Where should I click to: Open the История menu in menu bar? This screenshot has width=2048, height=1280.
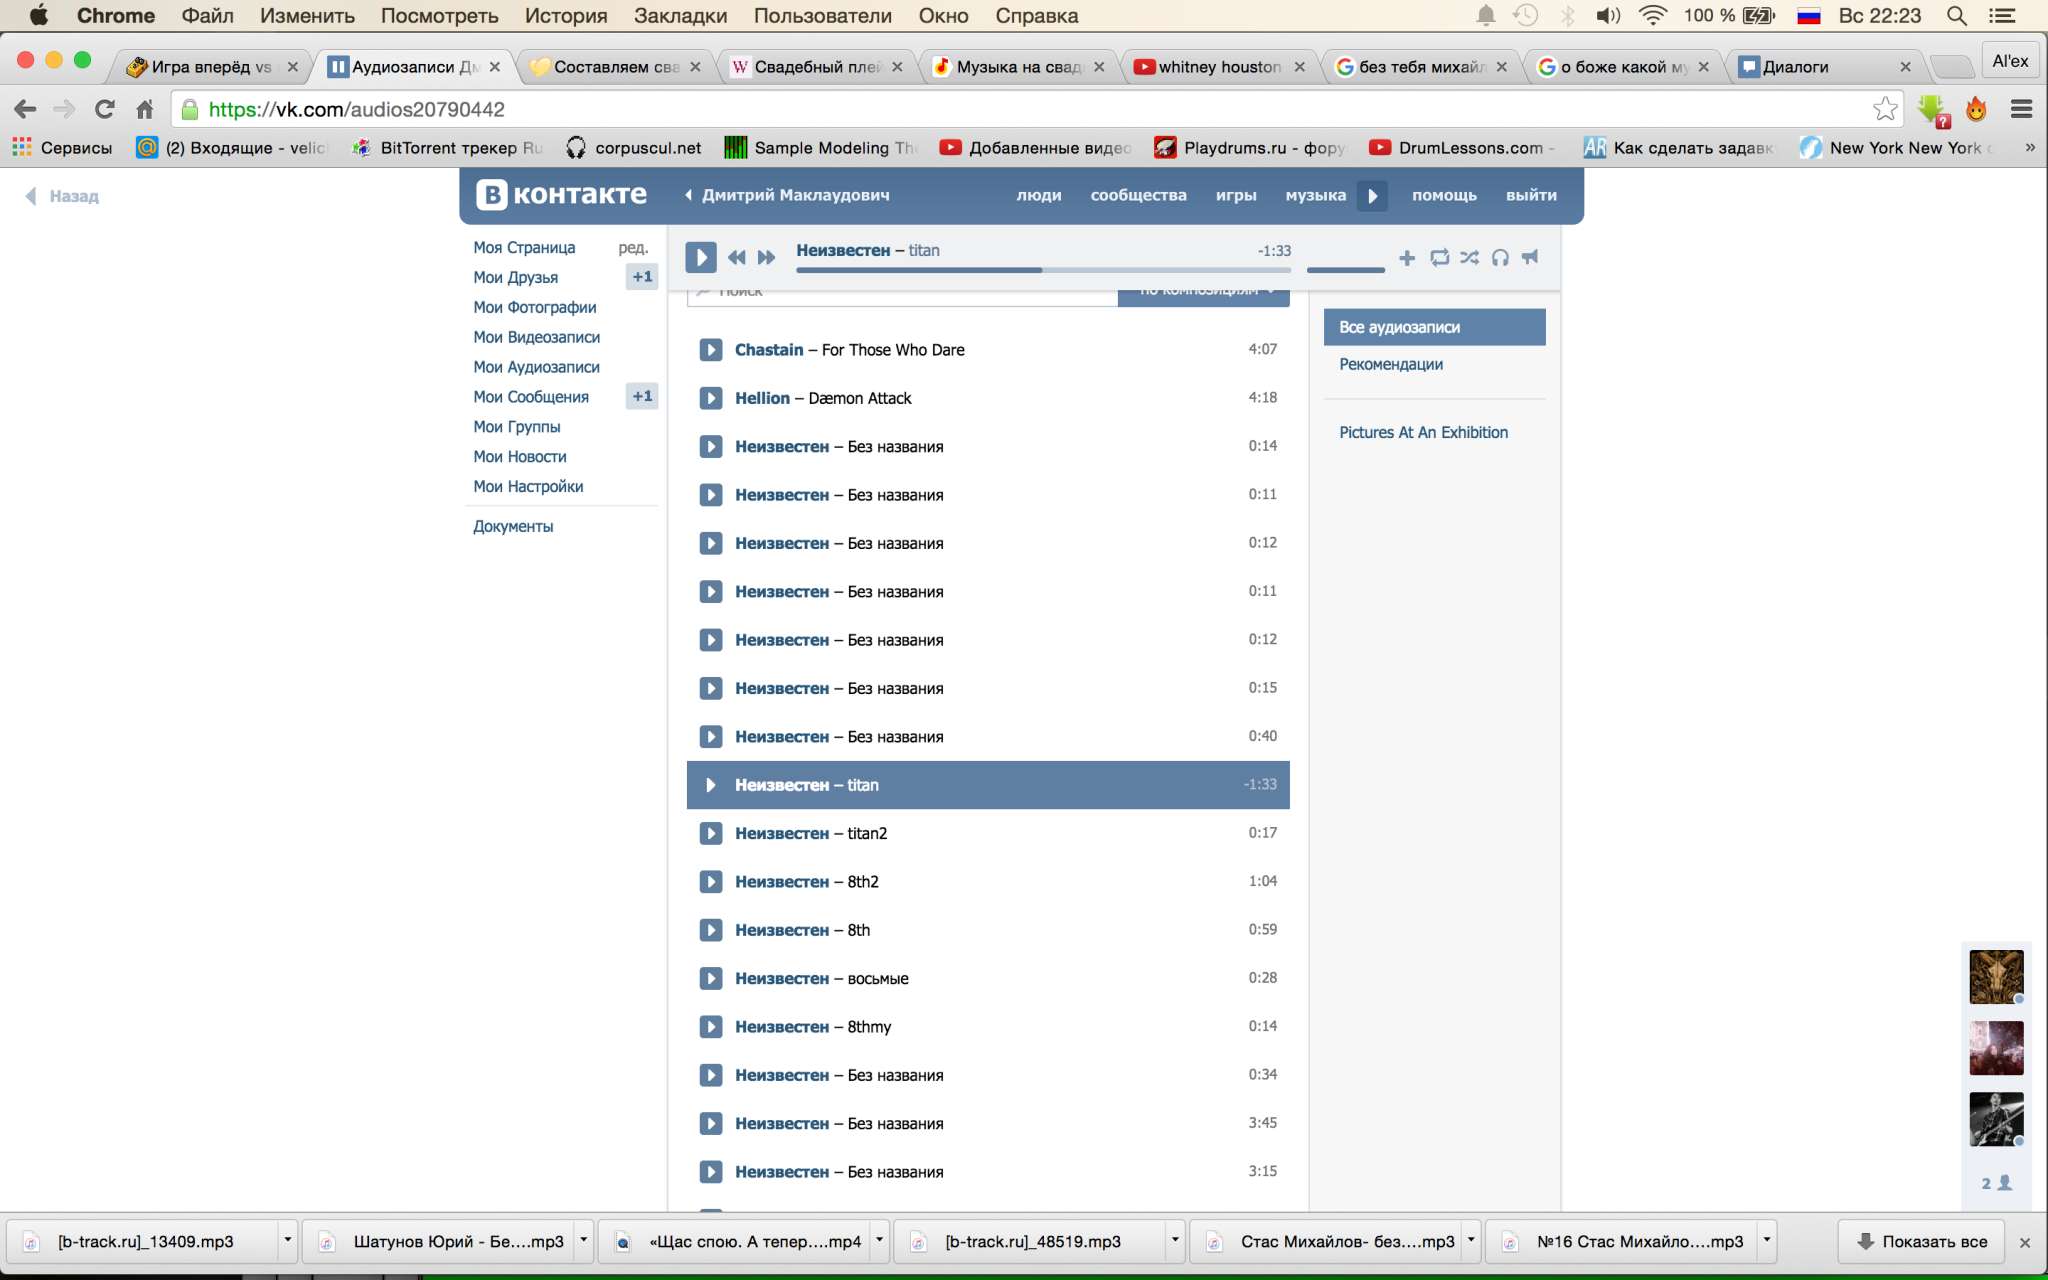(x=565, y=16)
